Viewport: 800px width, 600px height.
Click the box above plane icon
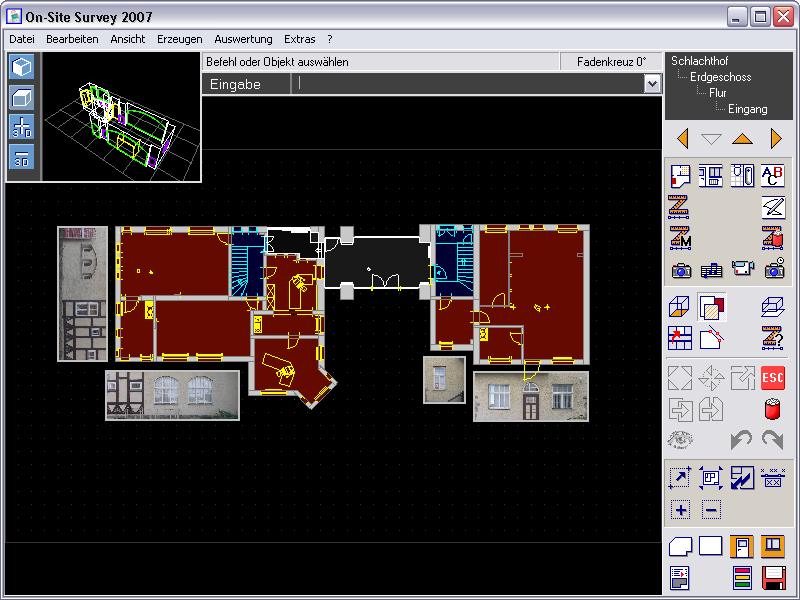[x=772, y=307]
